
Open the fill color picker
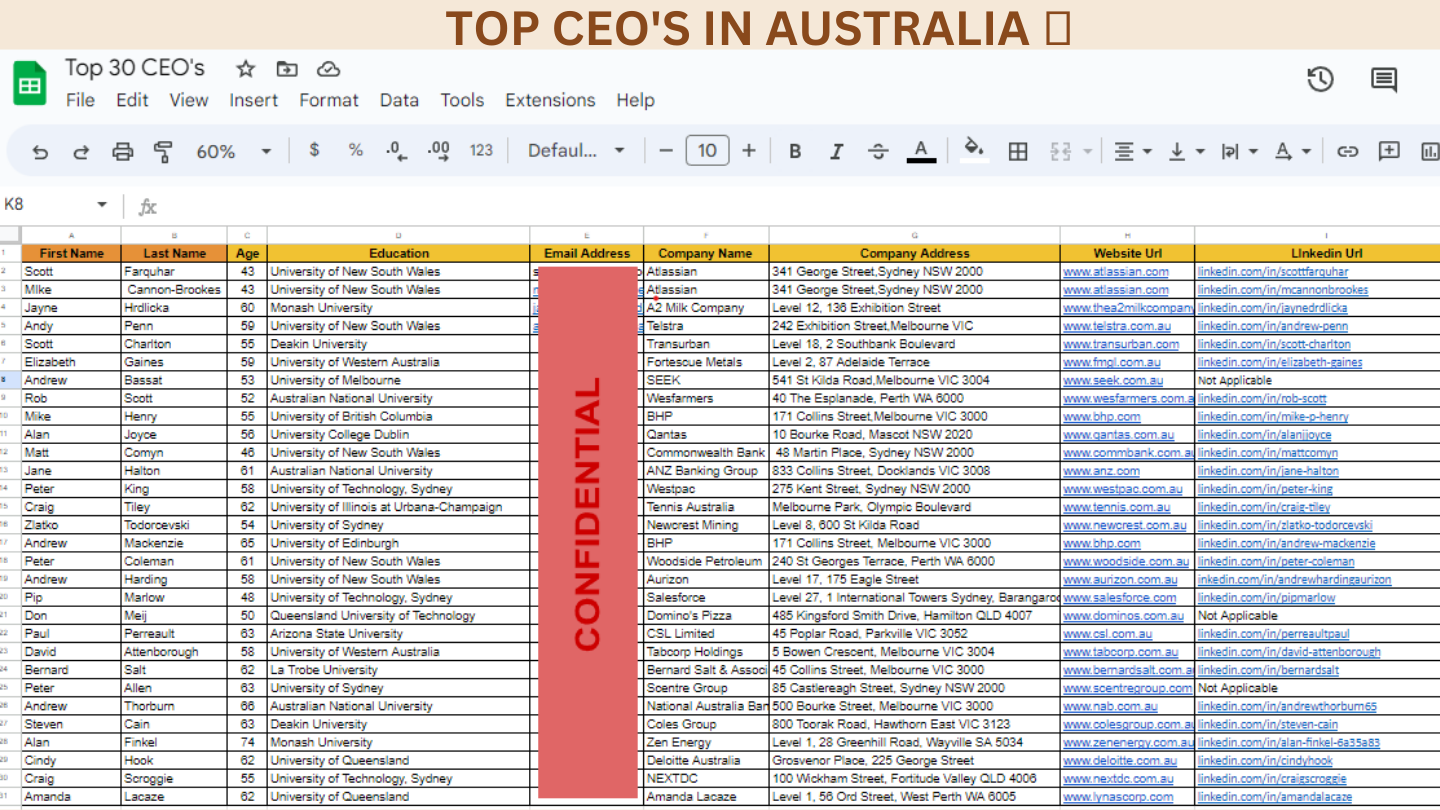(973, 150)
